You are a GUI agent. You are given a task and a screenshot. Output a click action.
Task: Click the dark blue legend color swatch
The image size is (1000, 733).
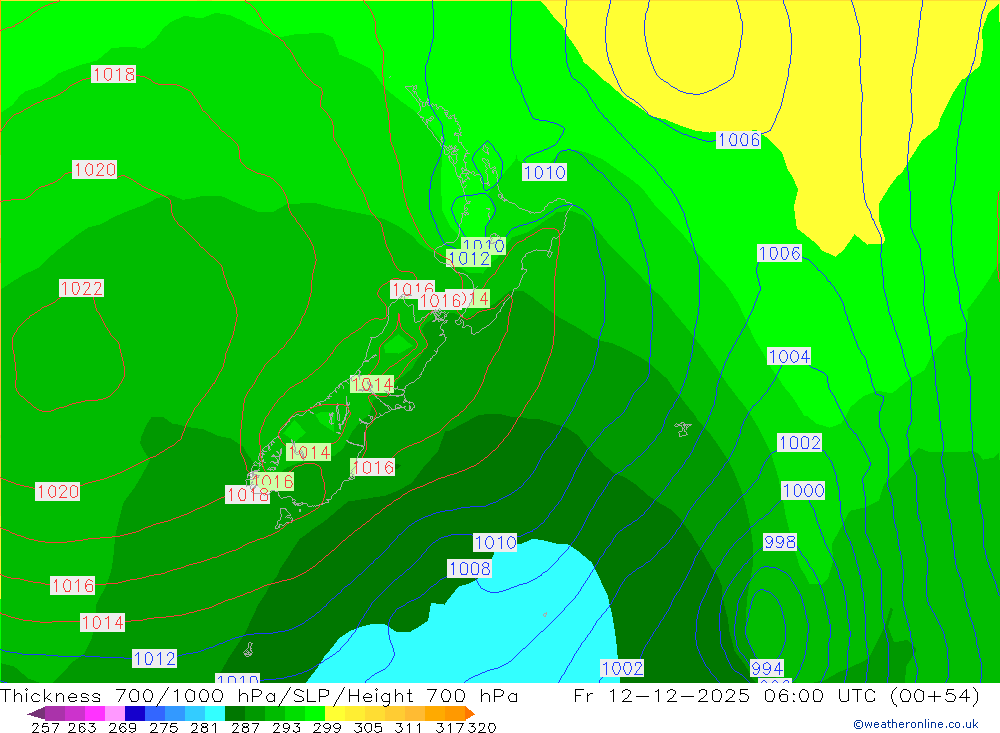pos(135,713)
